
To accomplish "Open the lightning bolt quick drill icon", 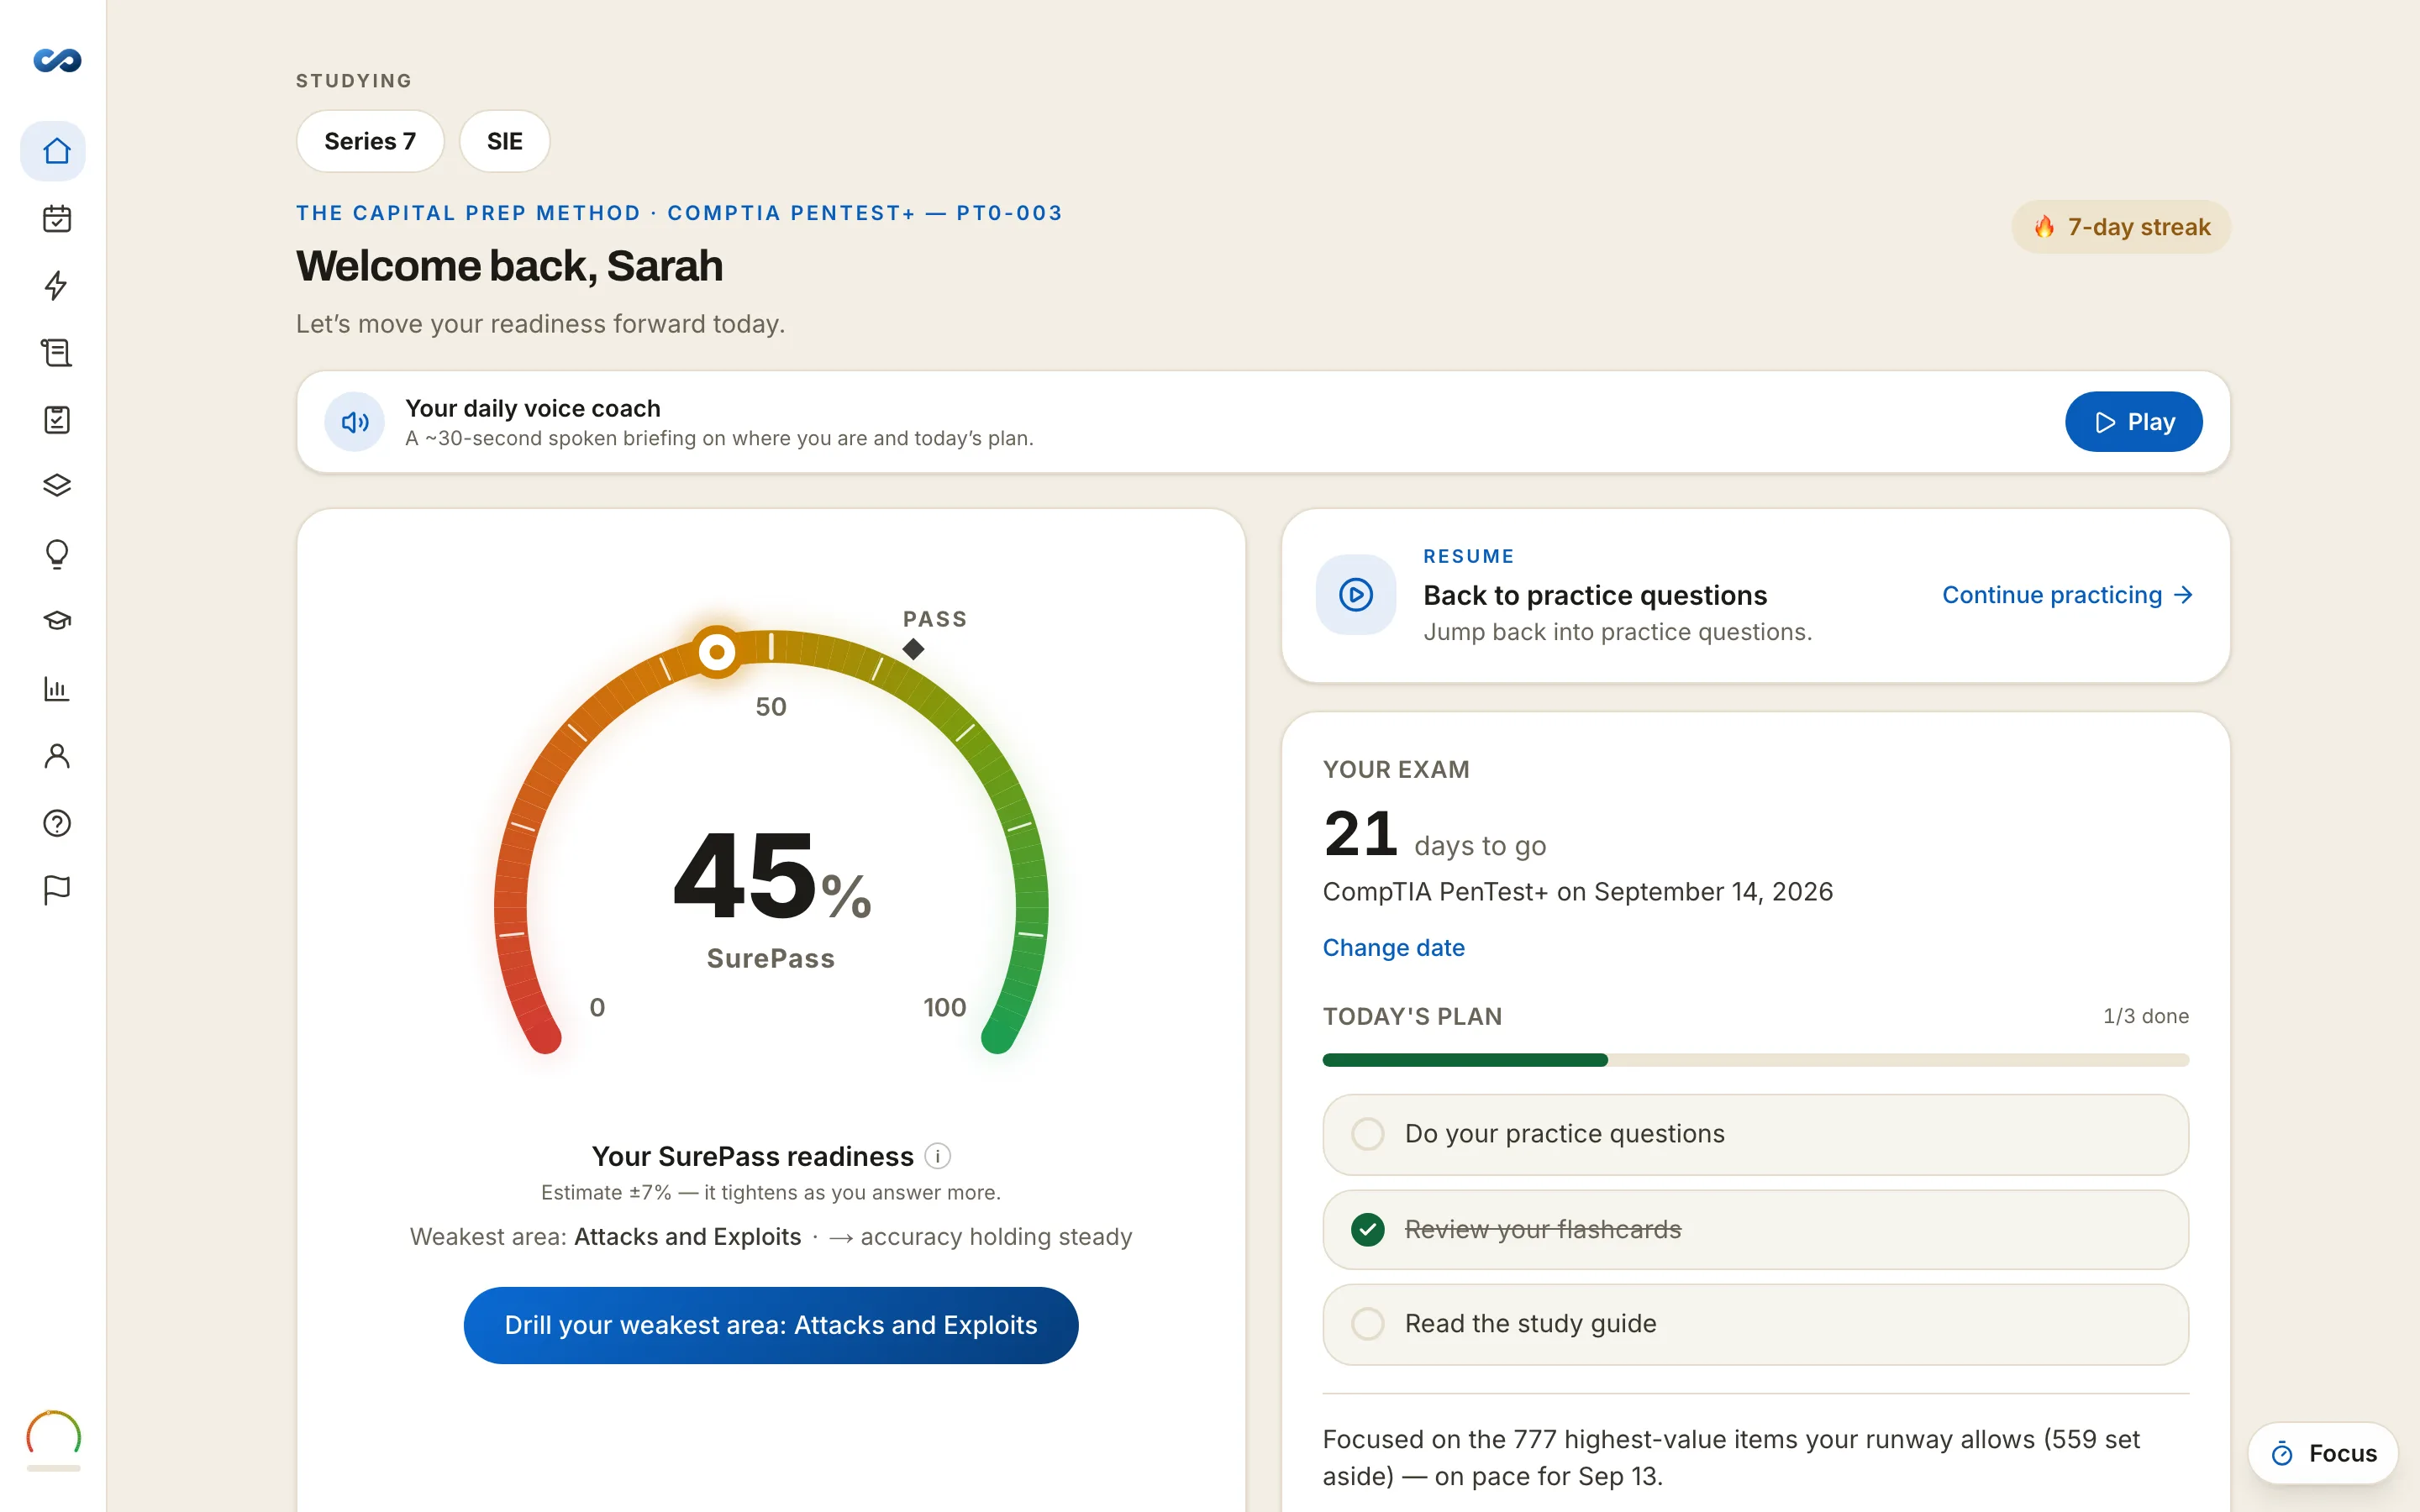I will click(56, 285).
